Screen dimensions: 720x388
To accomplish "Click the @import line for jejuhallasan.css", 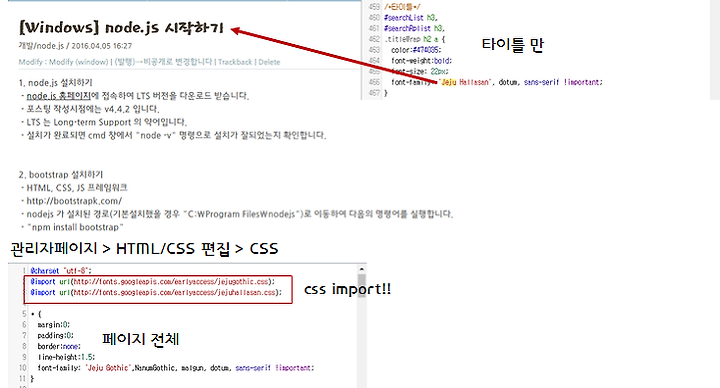I will click(x=156, y=292).
